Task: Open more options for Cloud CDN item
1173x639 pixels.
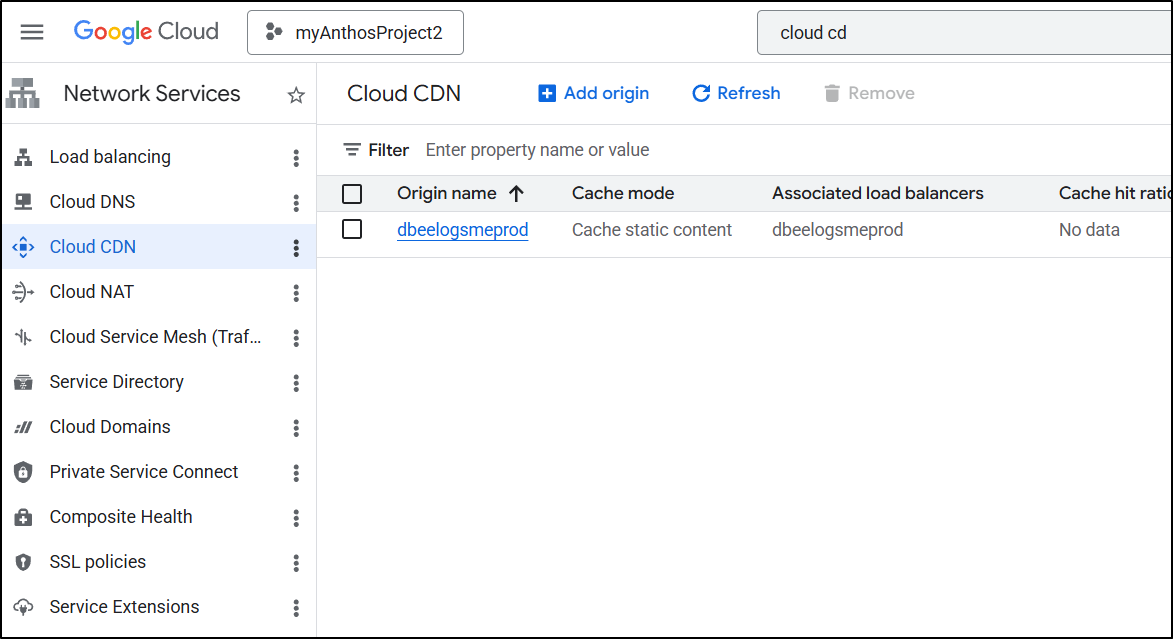Action: click(296, 248)
